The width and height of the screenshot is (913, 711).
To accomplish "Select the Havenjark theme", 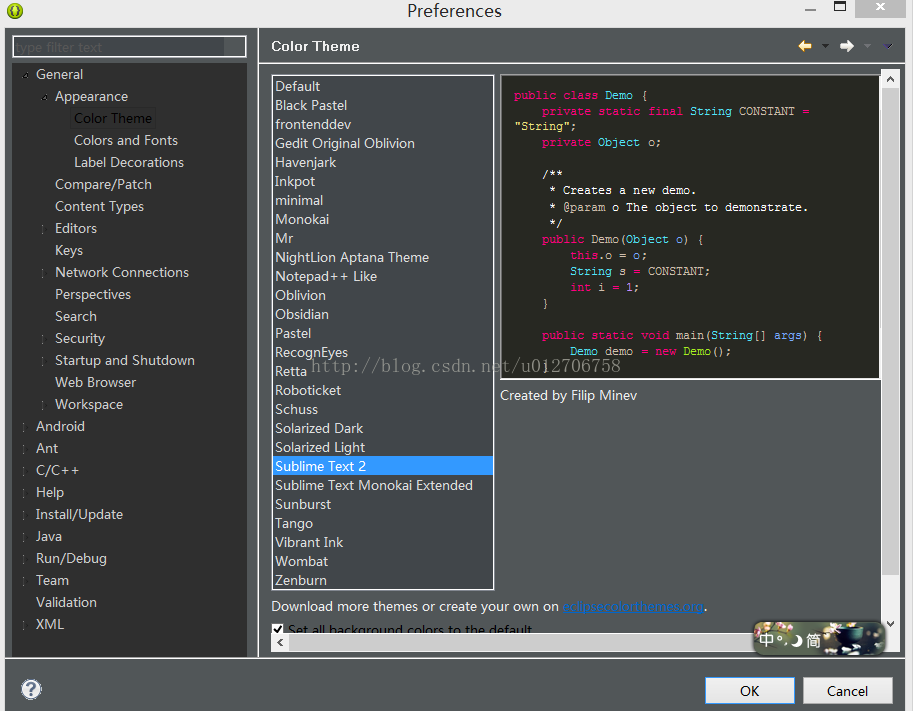I will (383, 162).
